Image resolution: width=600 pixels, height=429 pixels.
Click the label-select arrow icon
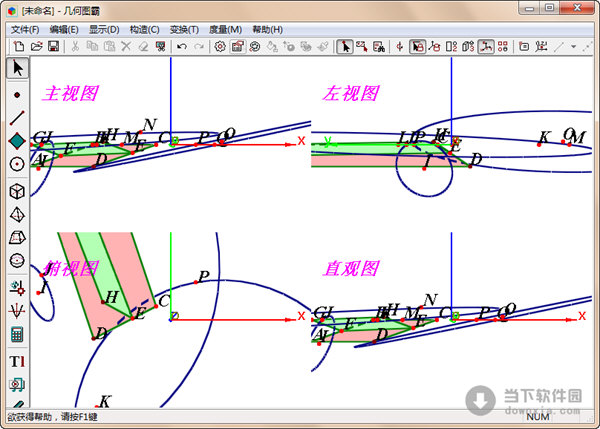(362, 47)
